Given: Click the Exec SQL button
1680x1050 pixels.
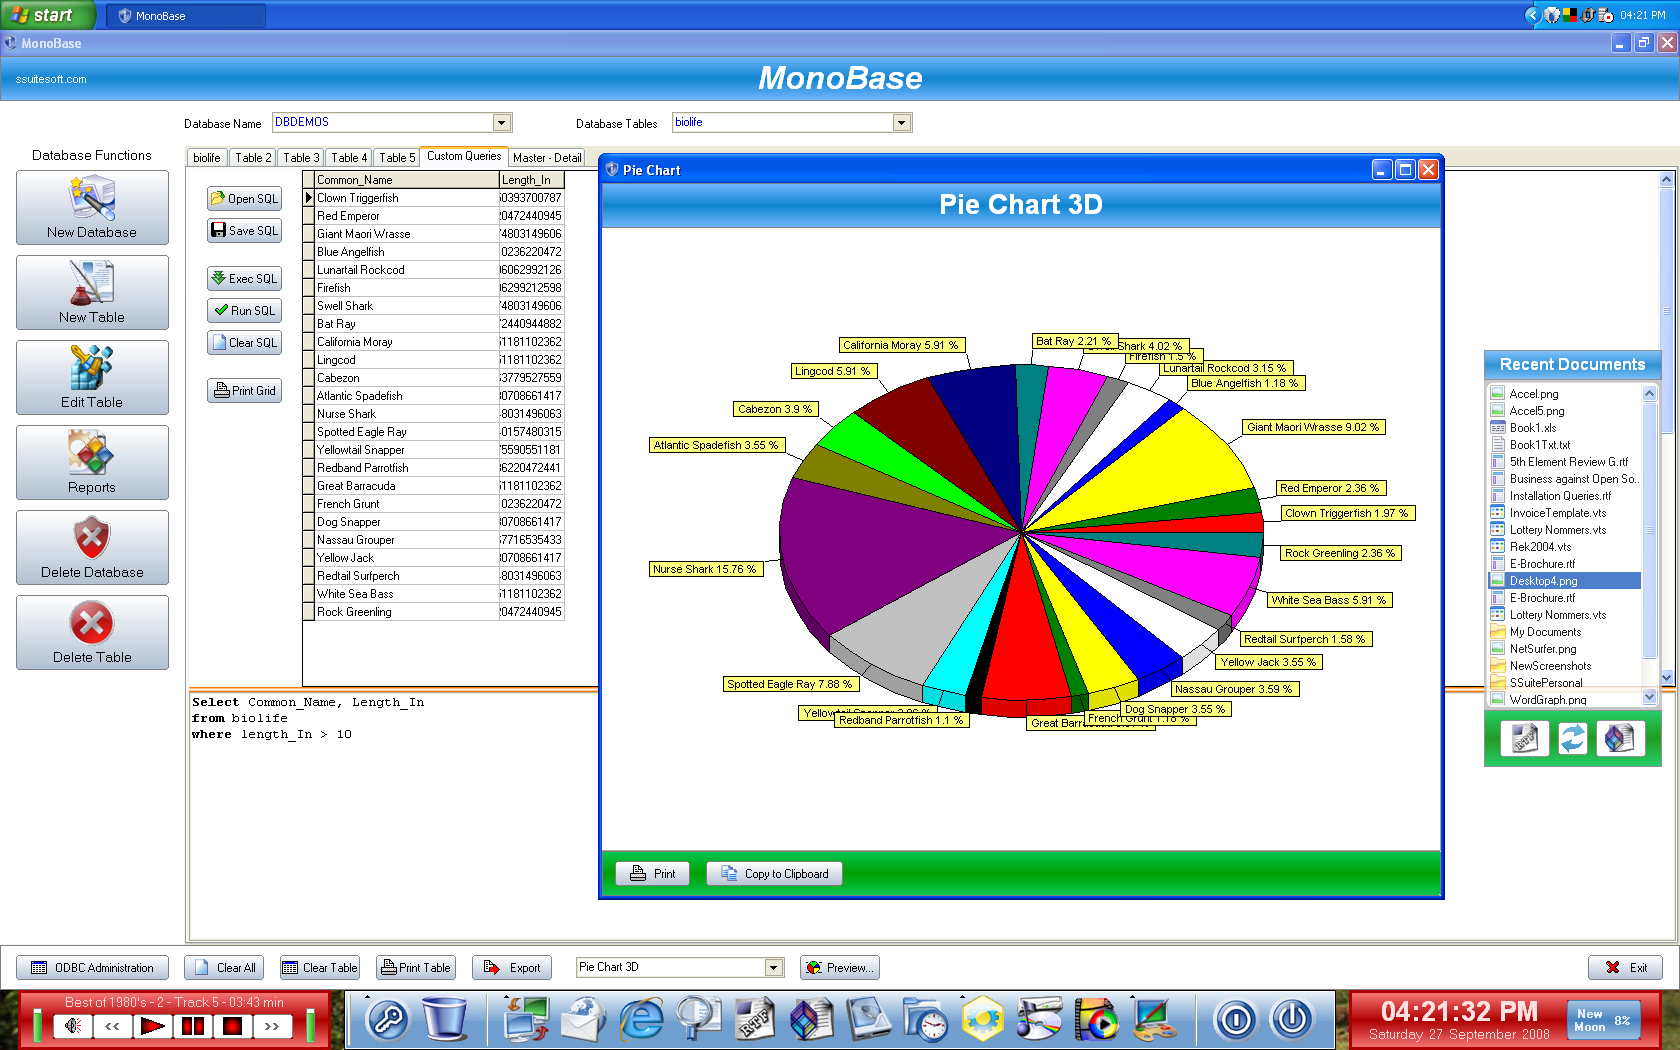Looking at the screenshot, I should [244, 279].
